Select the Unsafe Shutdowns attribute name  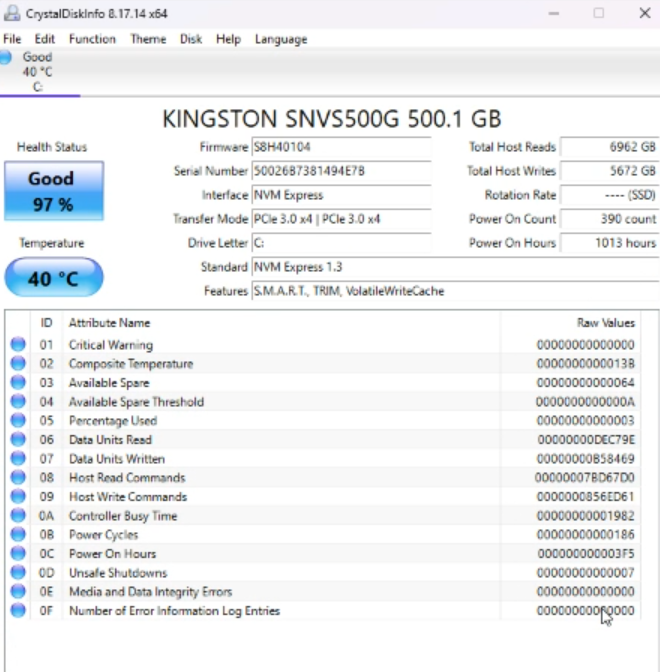coord(118,573)
